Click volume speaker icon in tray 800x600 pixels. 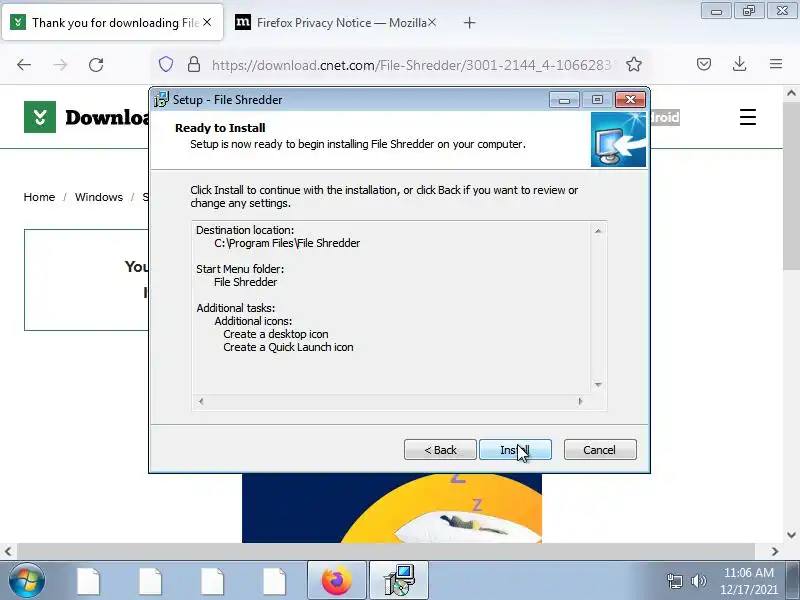pyautogui.click(x=698, y=581)
